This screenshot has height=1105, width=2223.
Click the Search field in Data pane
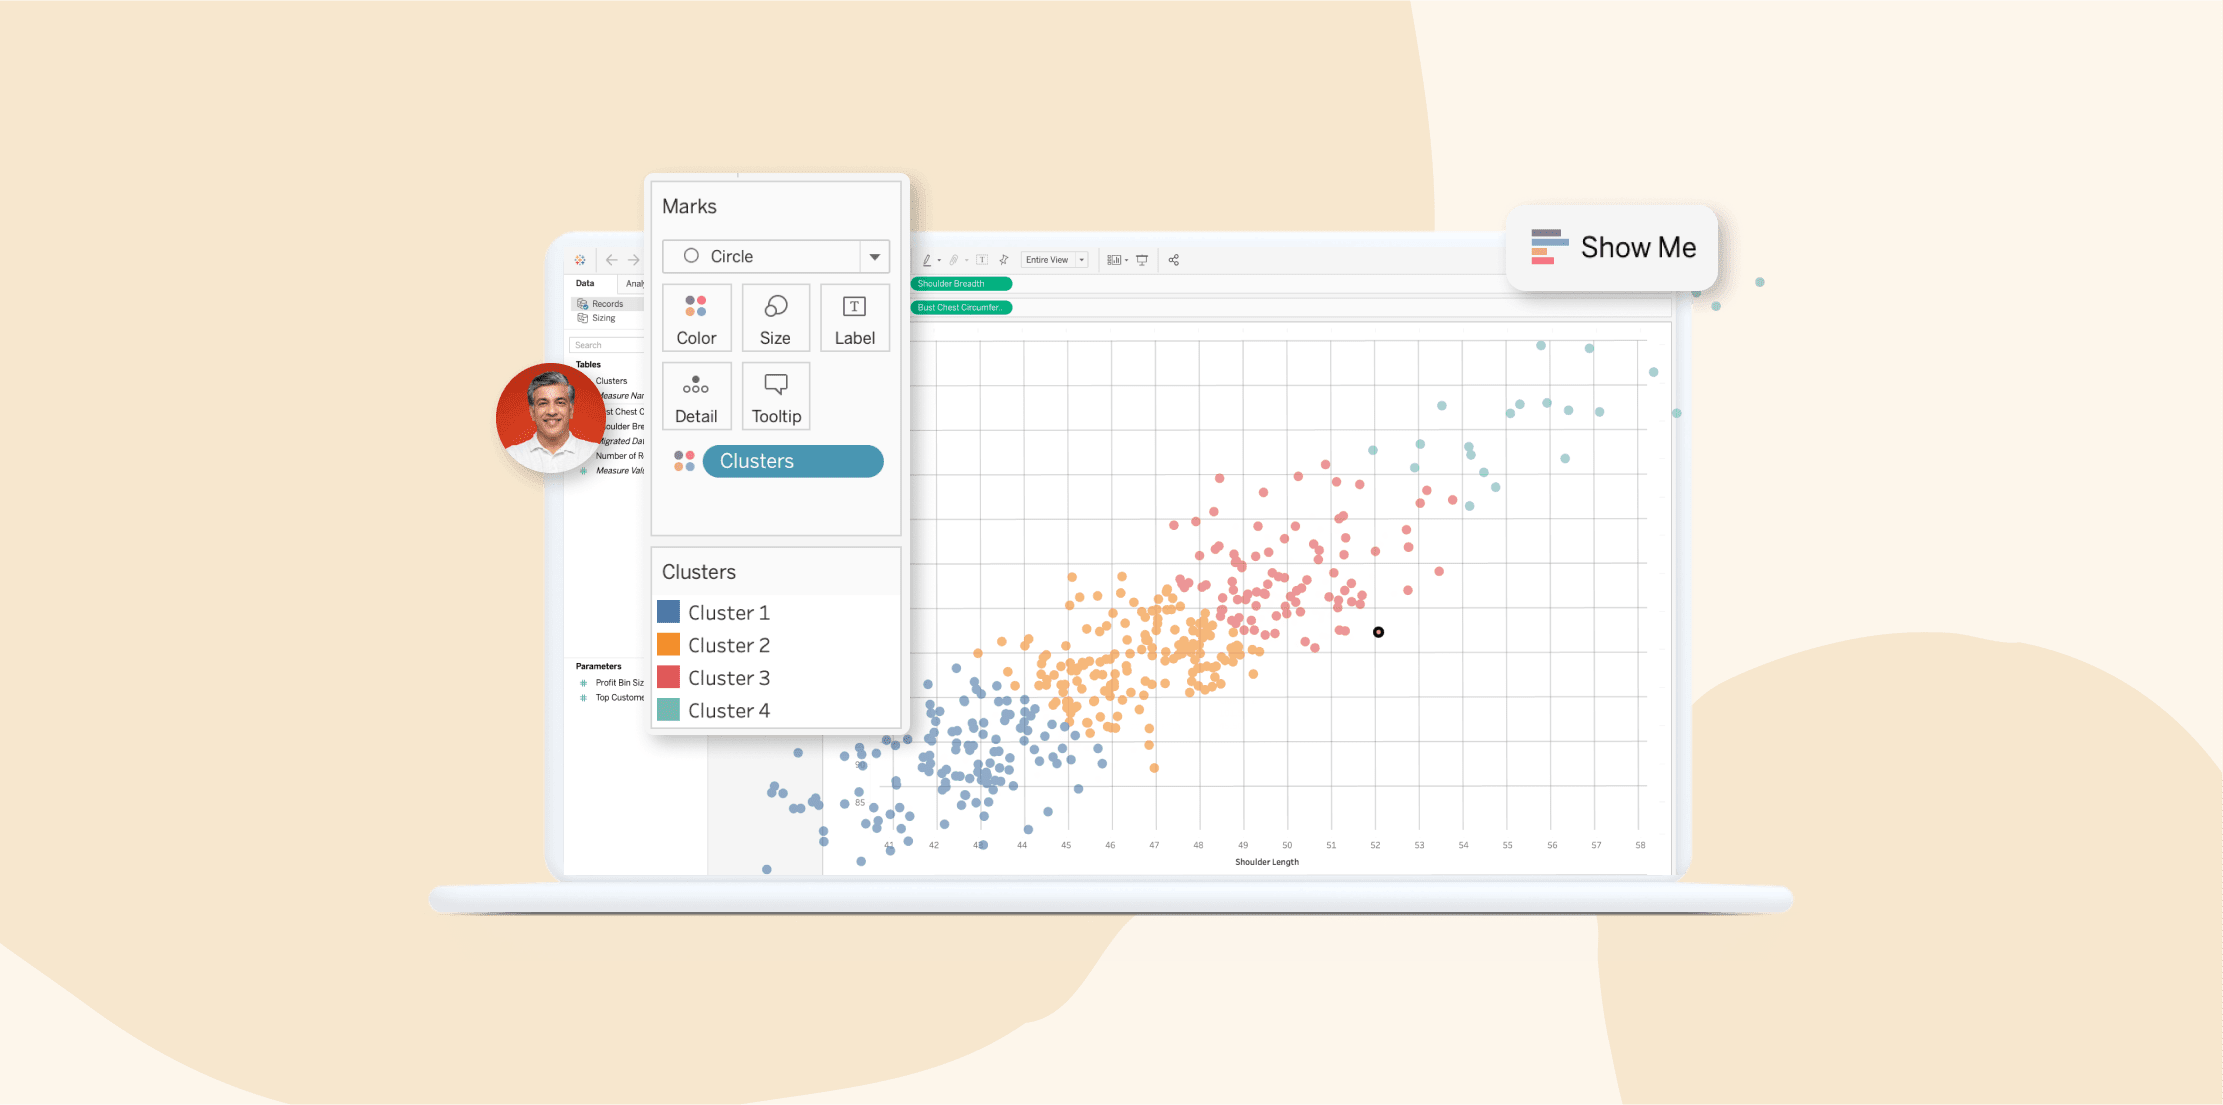[606, 345]
